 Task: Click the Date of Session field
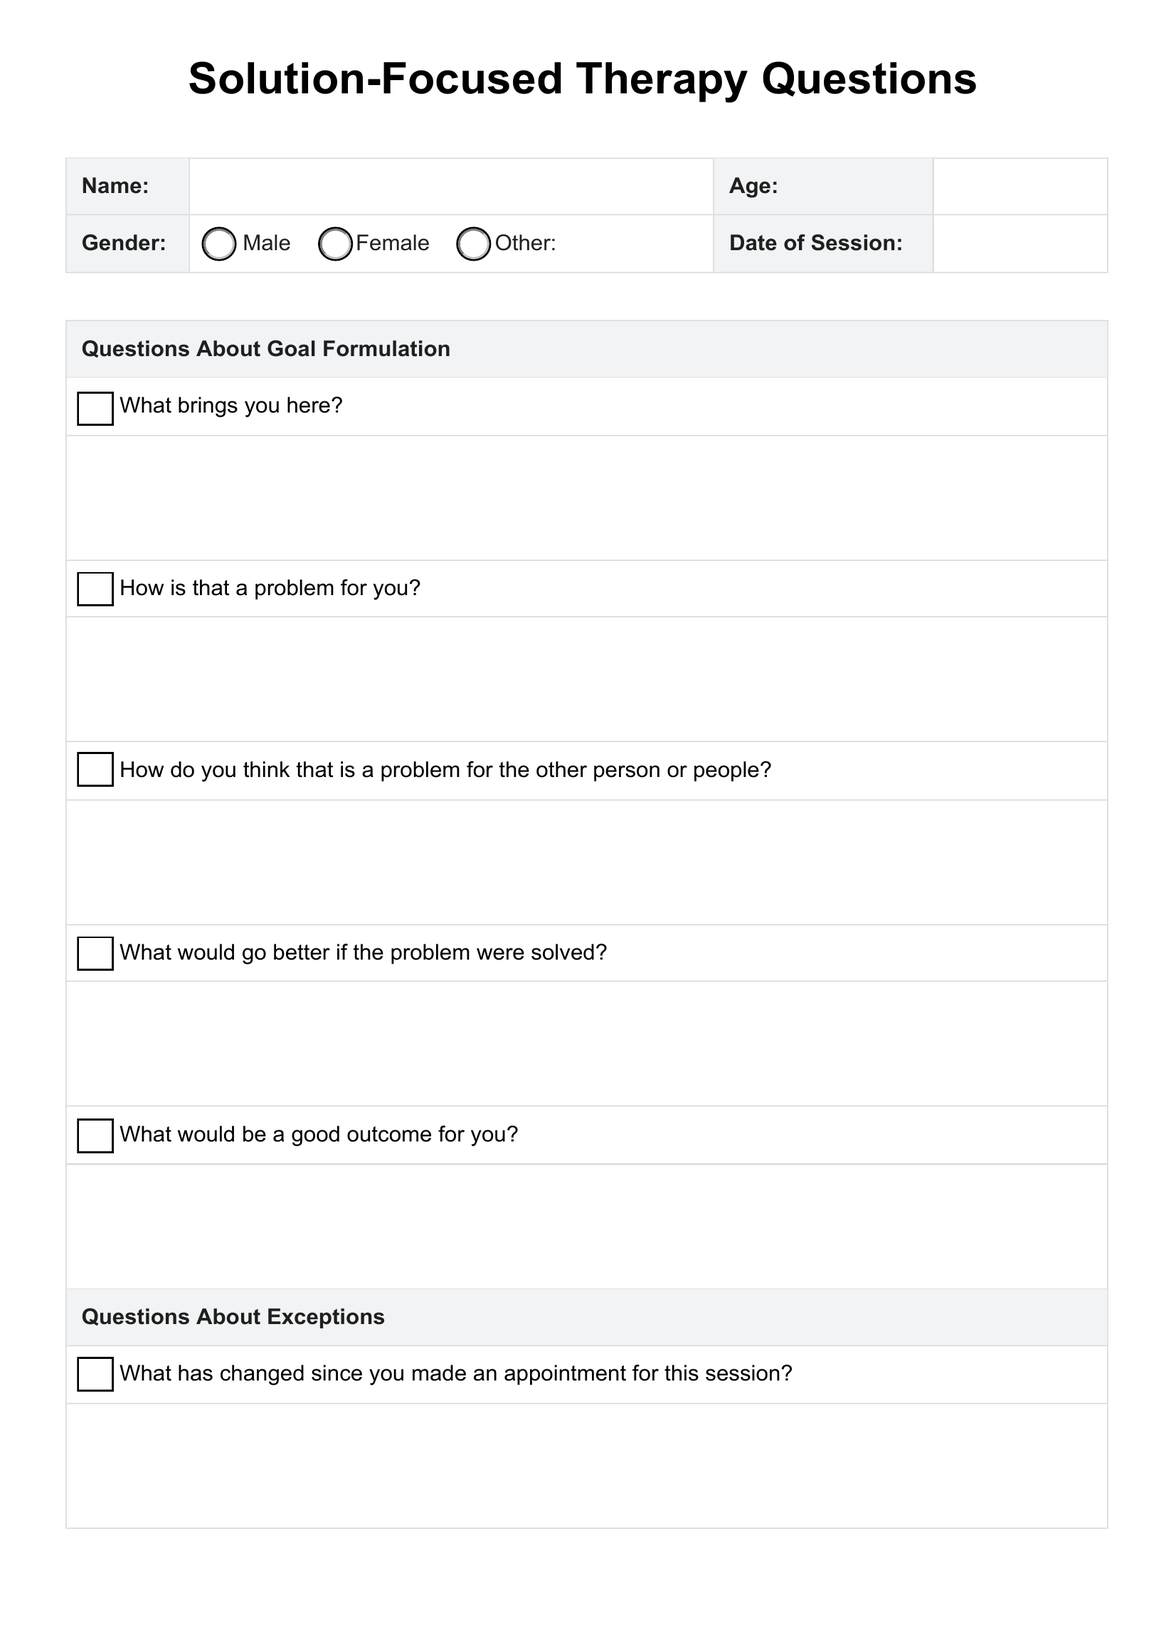point(1019,243)
